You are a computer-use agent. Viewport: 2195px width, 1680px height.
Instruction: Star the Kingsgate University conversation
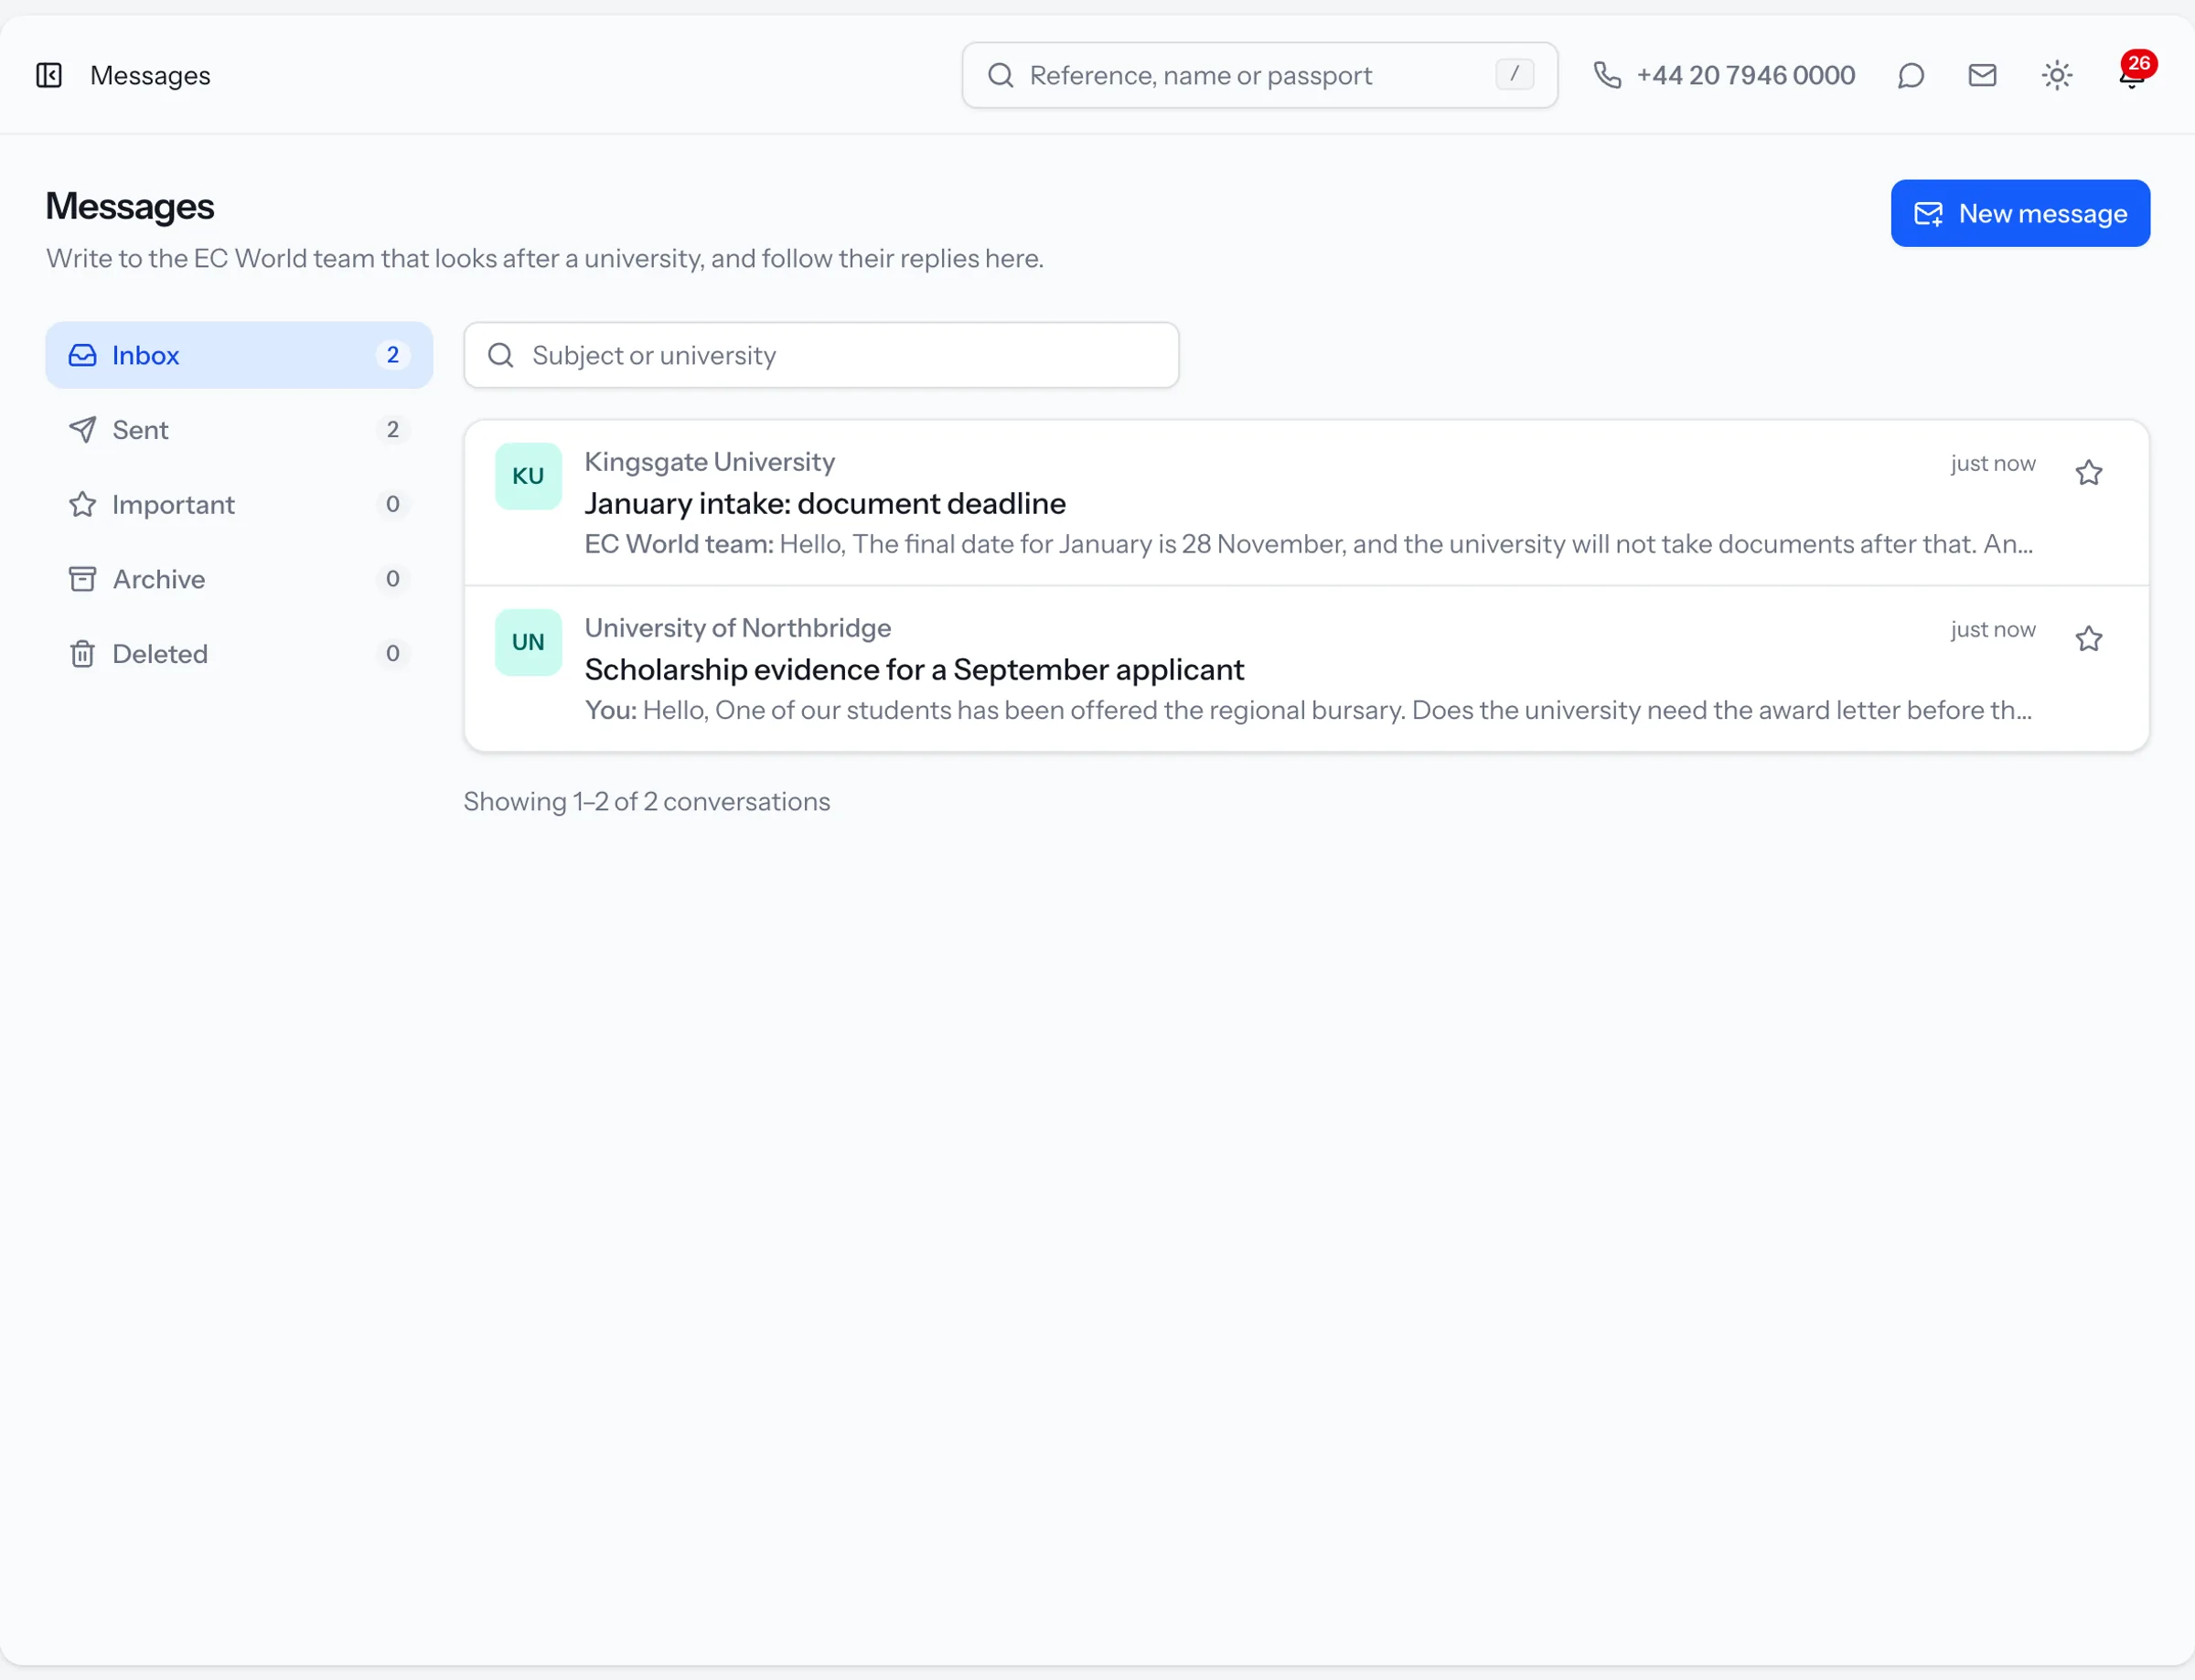tap(2088, 472)
